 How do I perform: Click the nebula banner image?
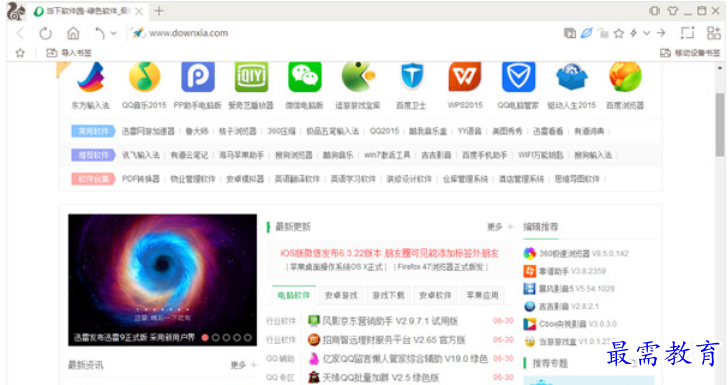(162, 280)
